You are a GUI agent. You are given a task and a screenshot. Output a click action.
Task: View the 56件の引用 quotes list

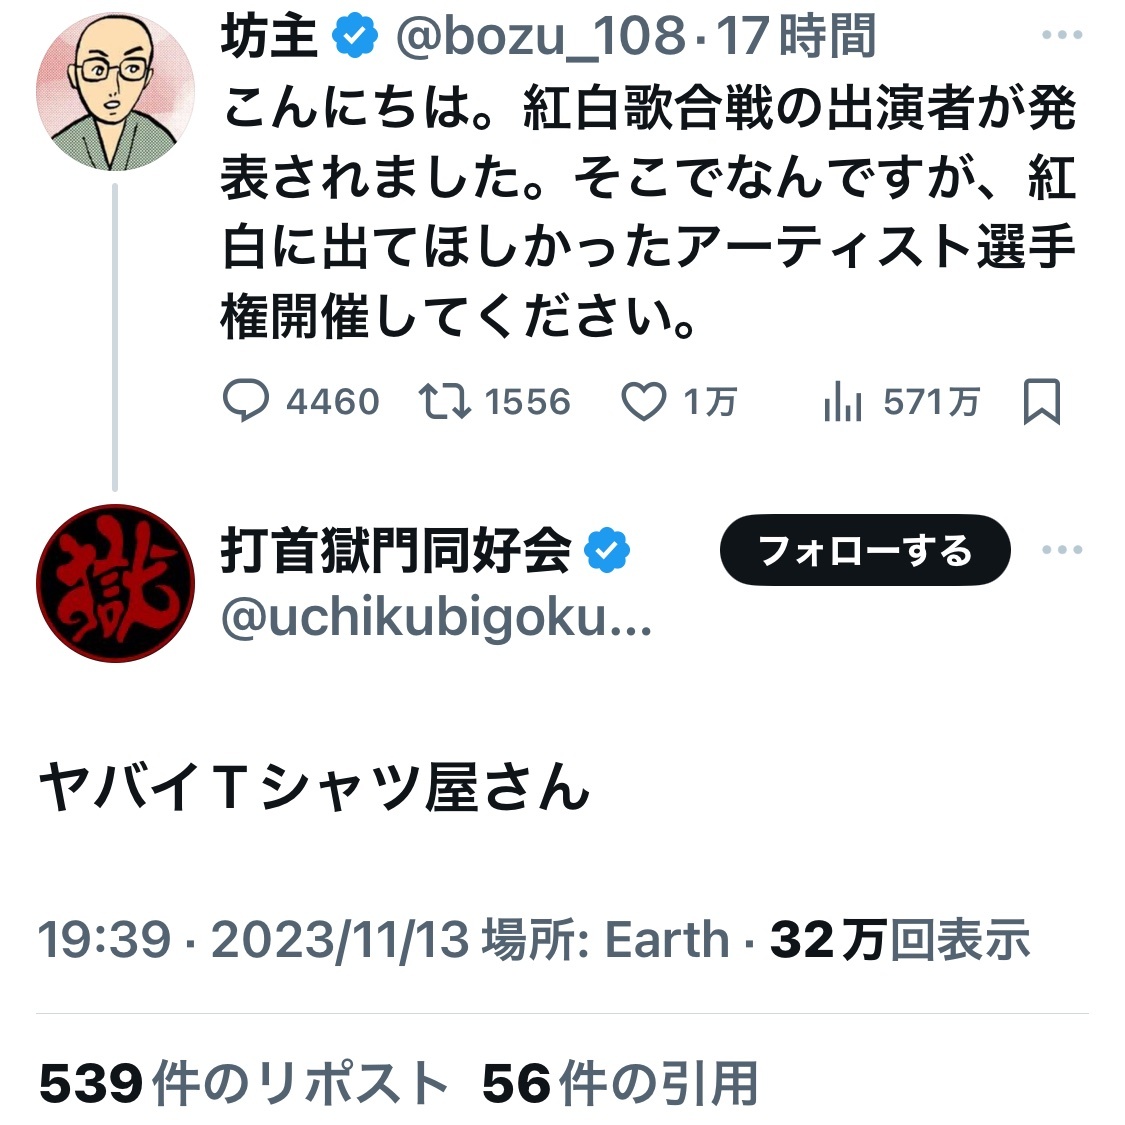(620, 1084)
